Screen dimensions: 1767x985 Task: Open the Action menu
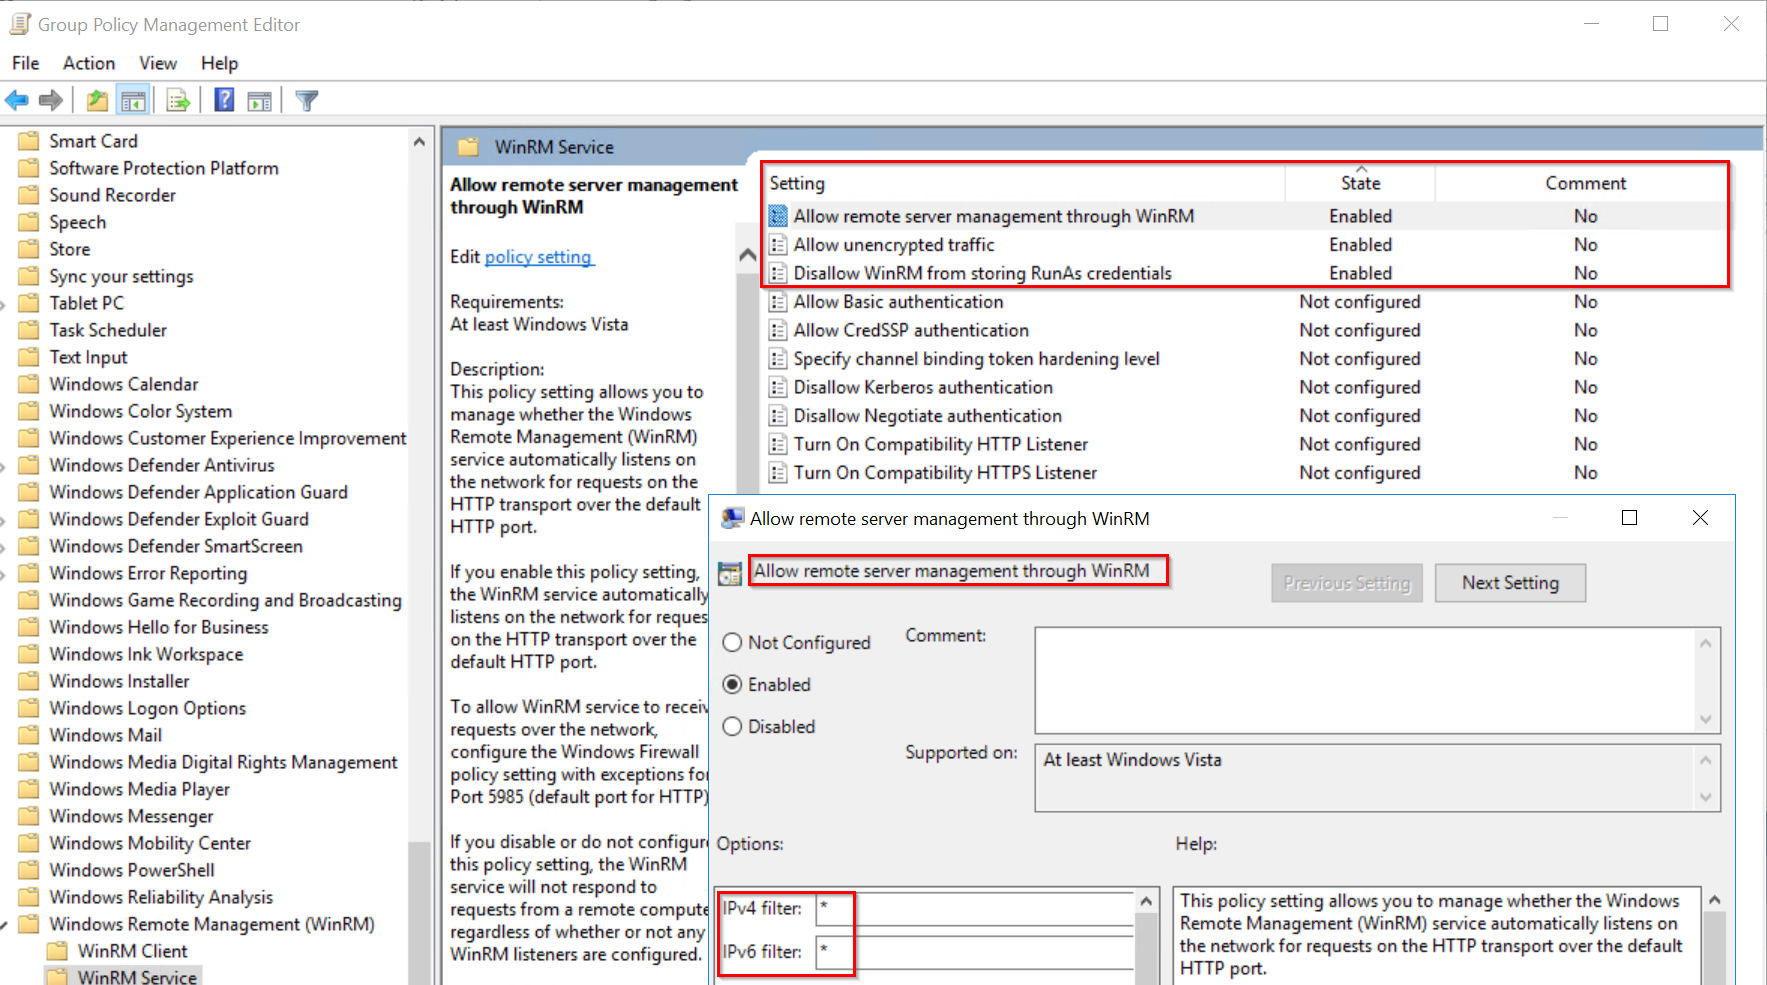pyautogui.click(x=89, y=63)
